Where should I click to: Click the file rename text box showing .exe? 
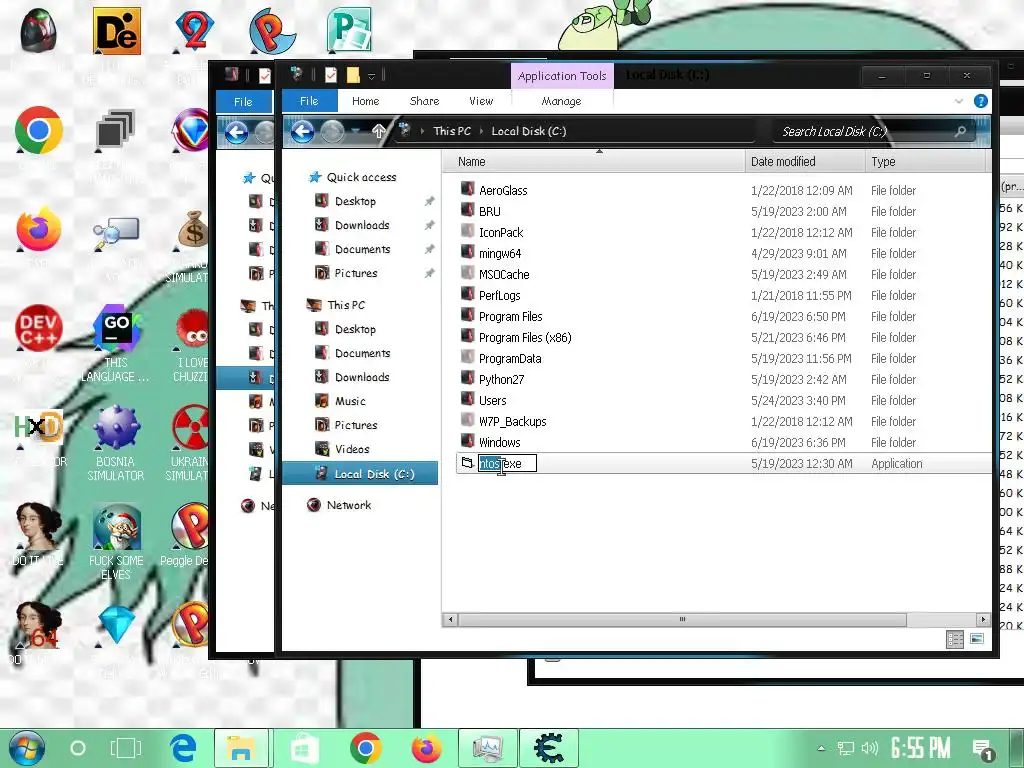(507, 464)
